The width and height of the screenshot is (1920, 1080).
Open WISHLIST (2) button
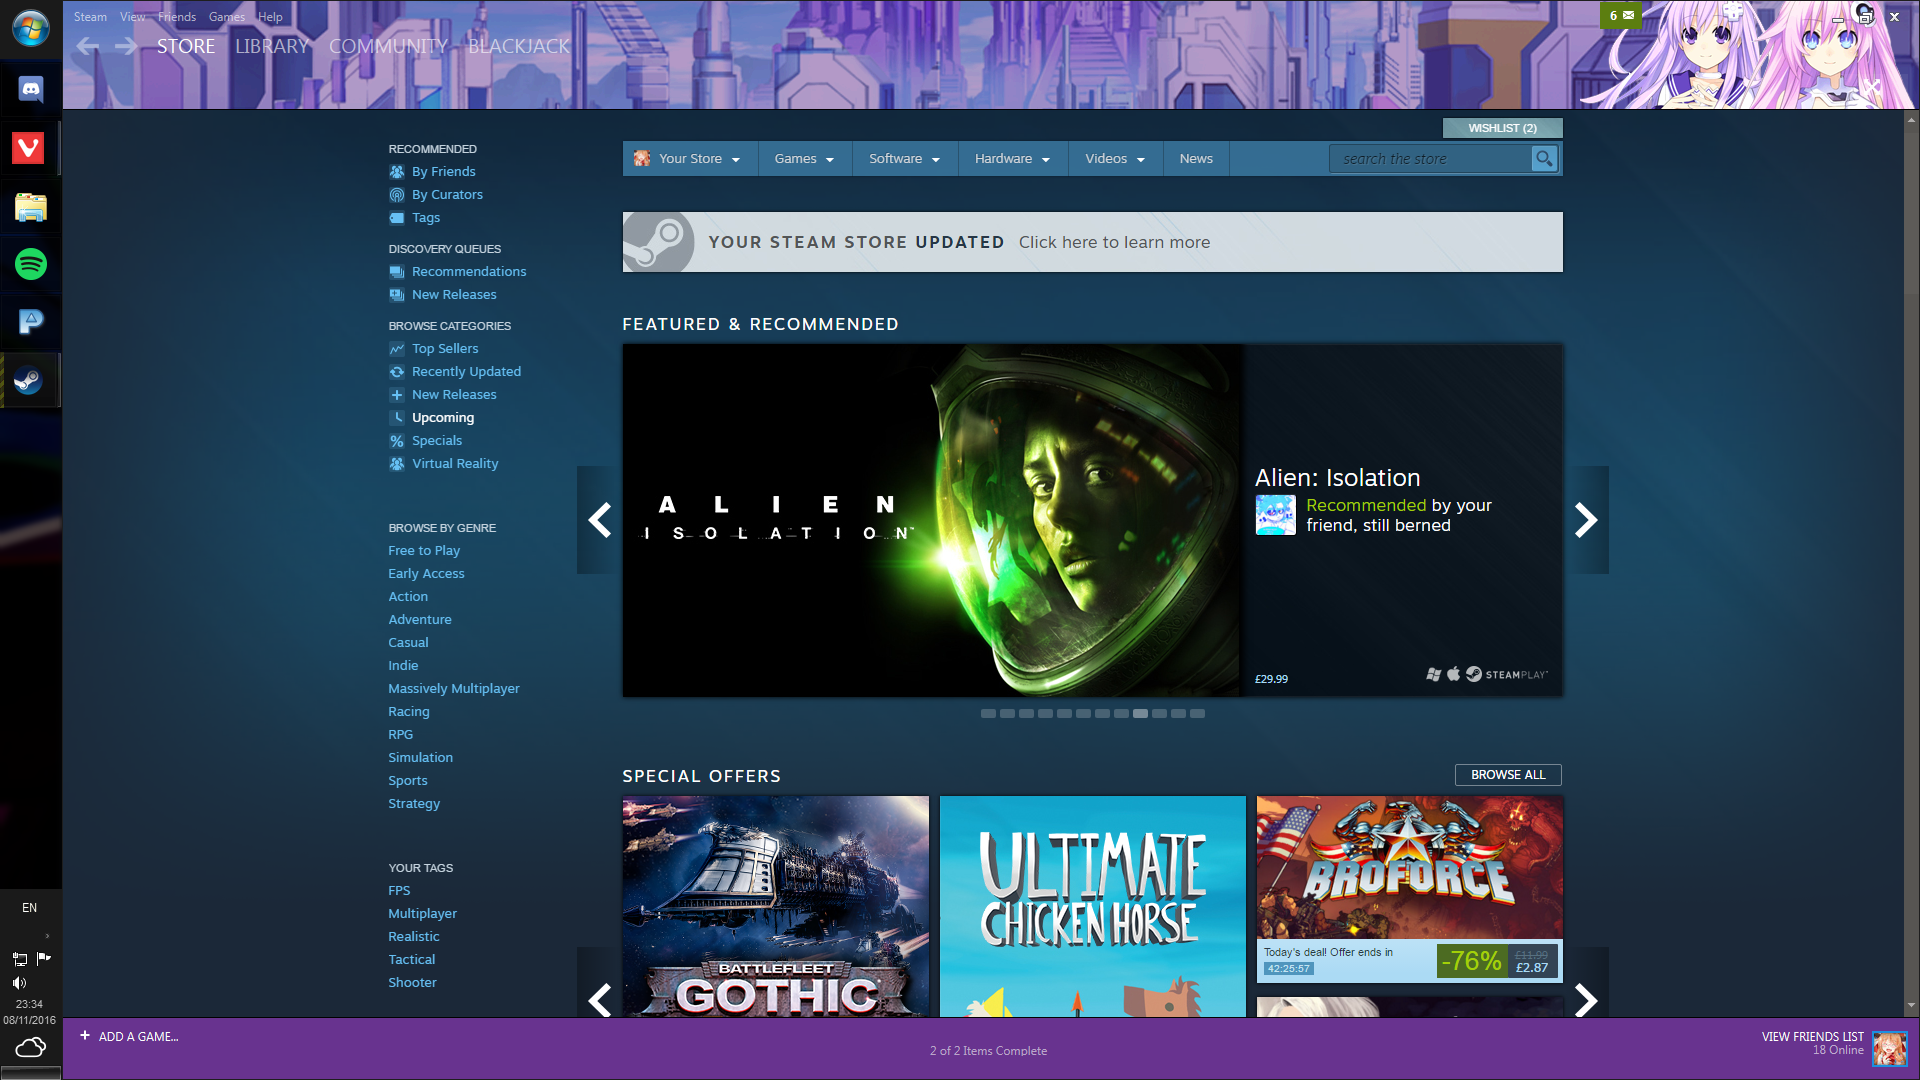tap(1502, 128)
